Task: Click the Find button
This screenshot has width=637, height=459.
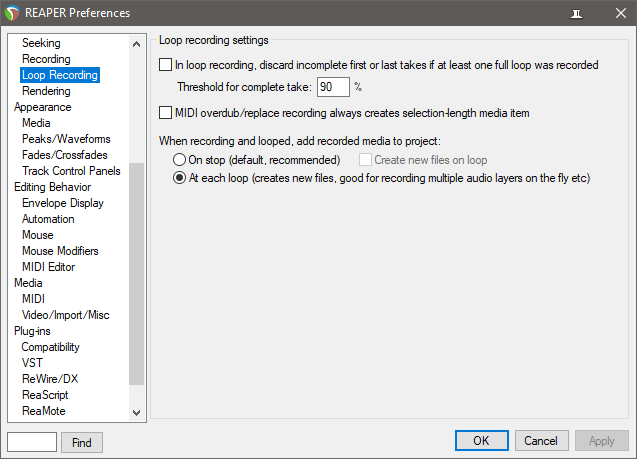Action: 82,442
